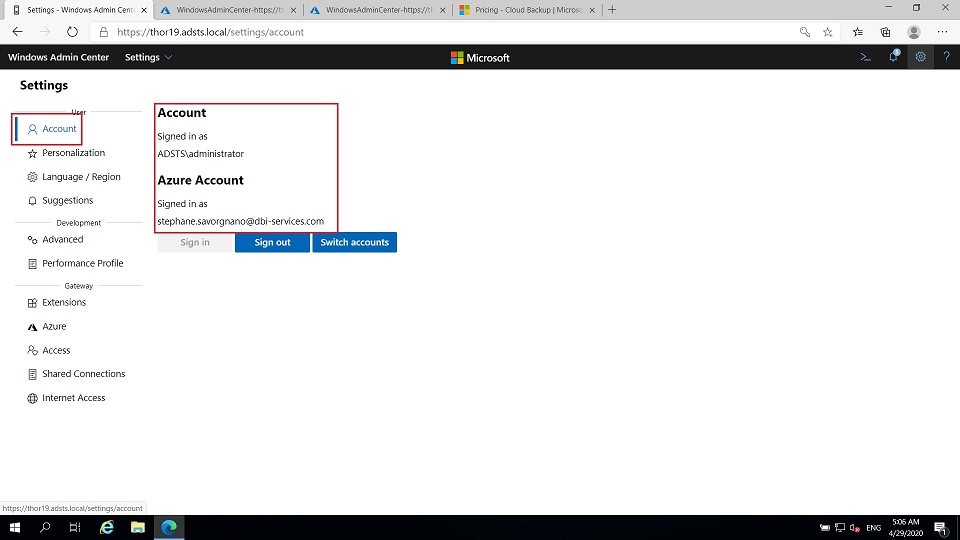Viewport: 960px width, 540px height.
Task: Click Windows Admin Center title link
Action: click(58, 57)
